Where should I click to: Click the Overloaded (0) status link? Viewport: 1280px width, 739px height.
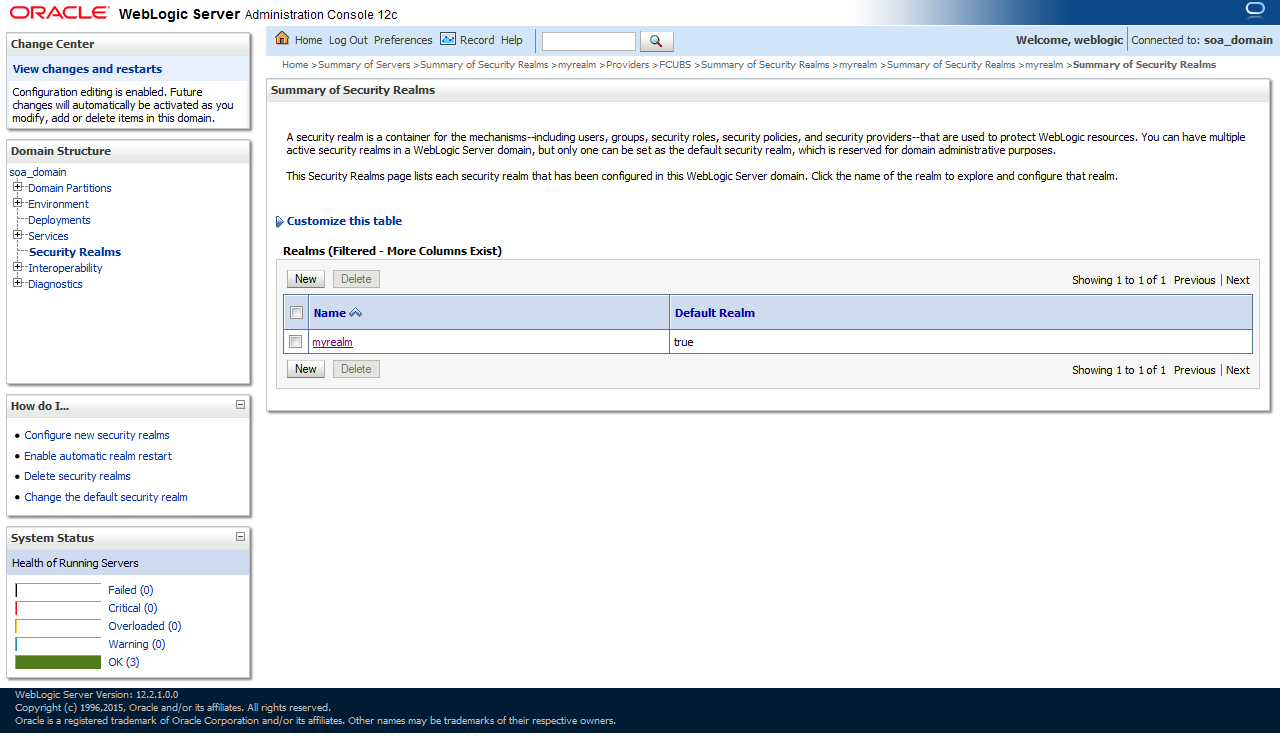tap(145, 626)
